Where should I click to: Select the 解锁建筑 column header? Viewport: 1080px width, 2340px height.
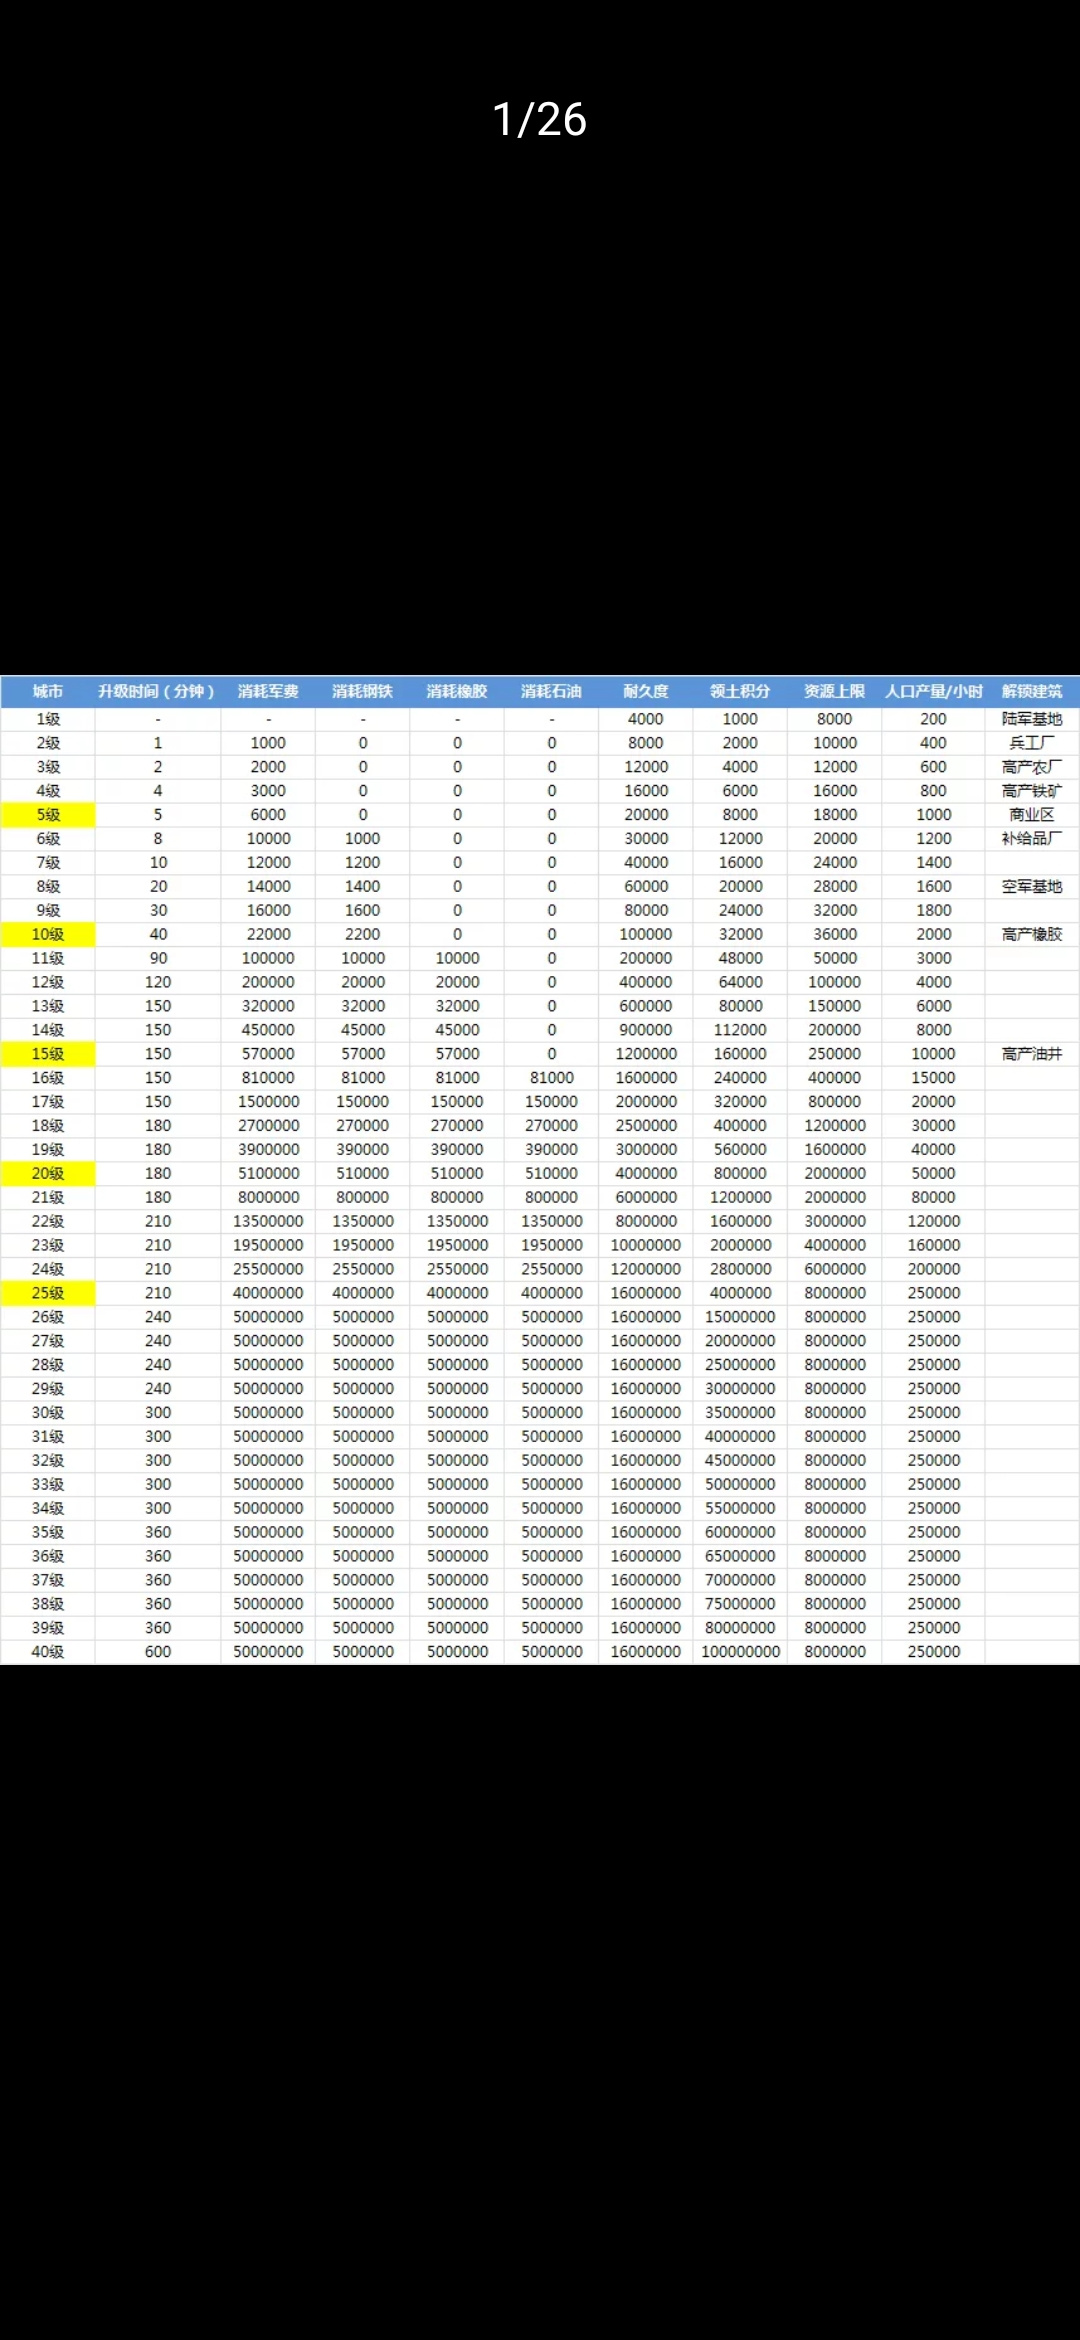pos(1032,691)
